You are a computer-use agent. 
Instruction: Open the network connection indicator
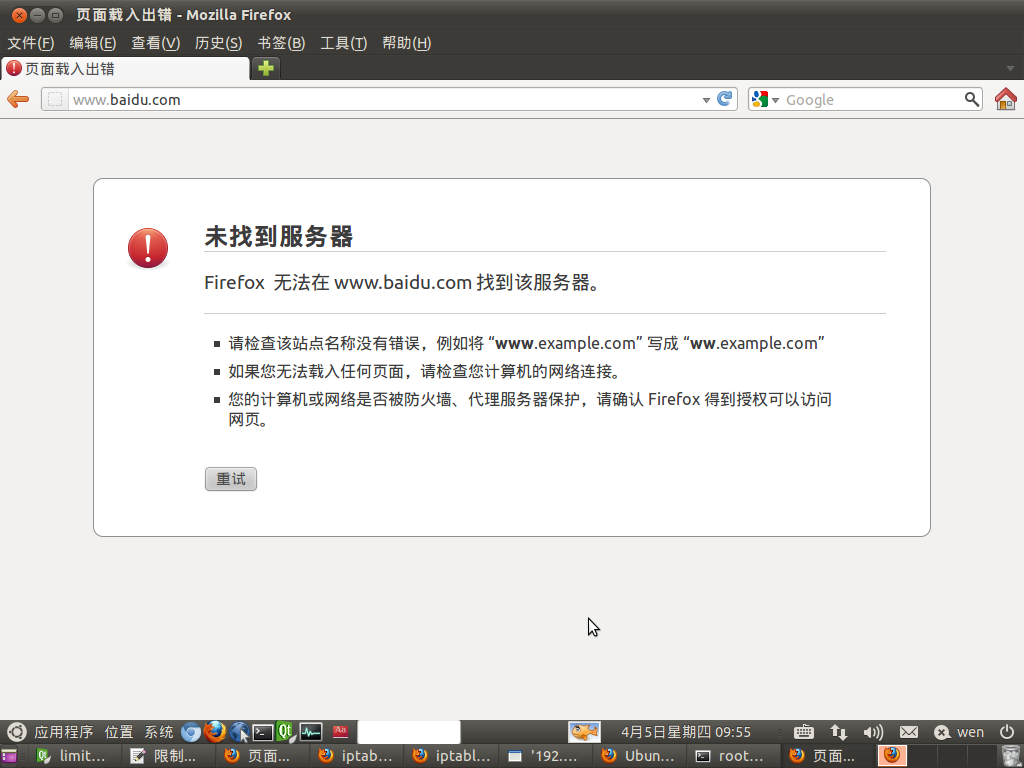pos(839,732)
